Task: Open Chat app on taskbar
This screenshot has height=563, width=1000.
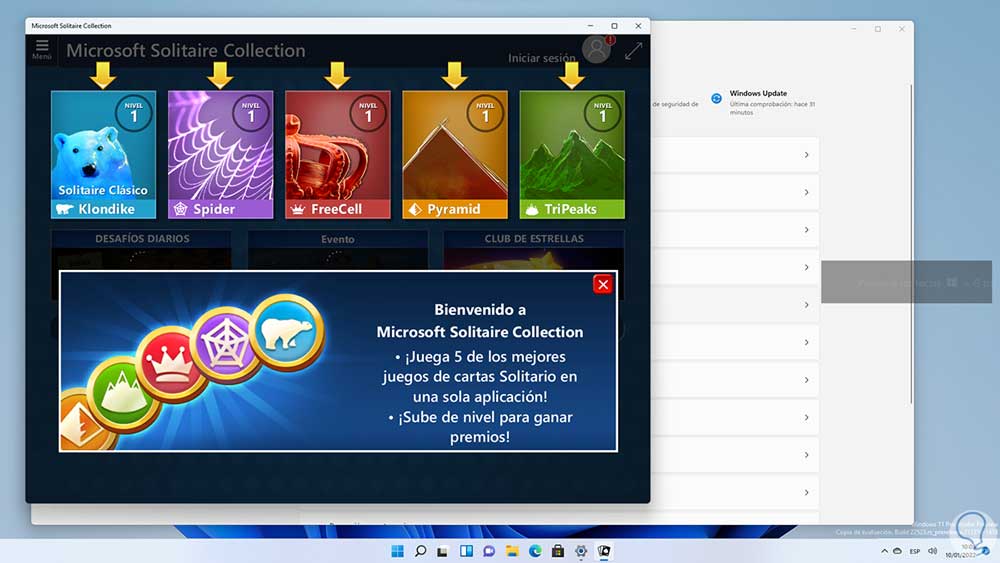Action: (489, 551)
